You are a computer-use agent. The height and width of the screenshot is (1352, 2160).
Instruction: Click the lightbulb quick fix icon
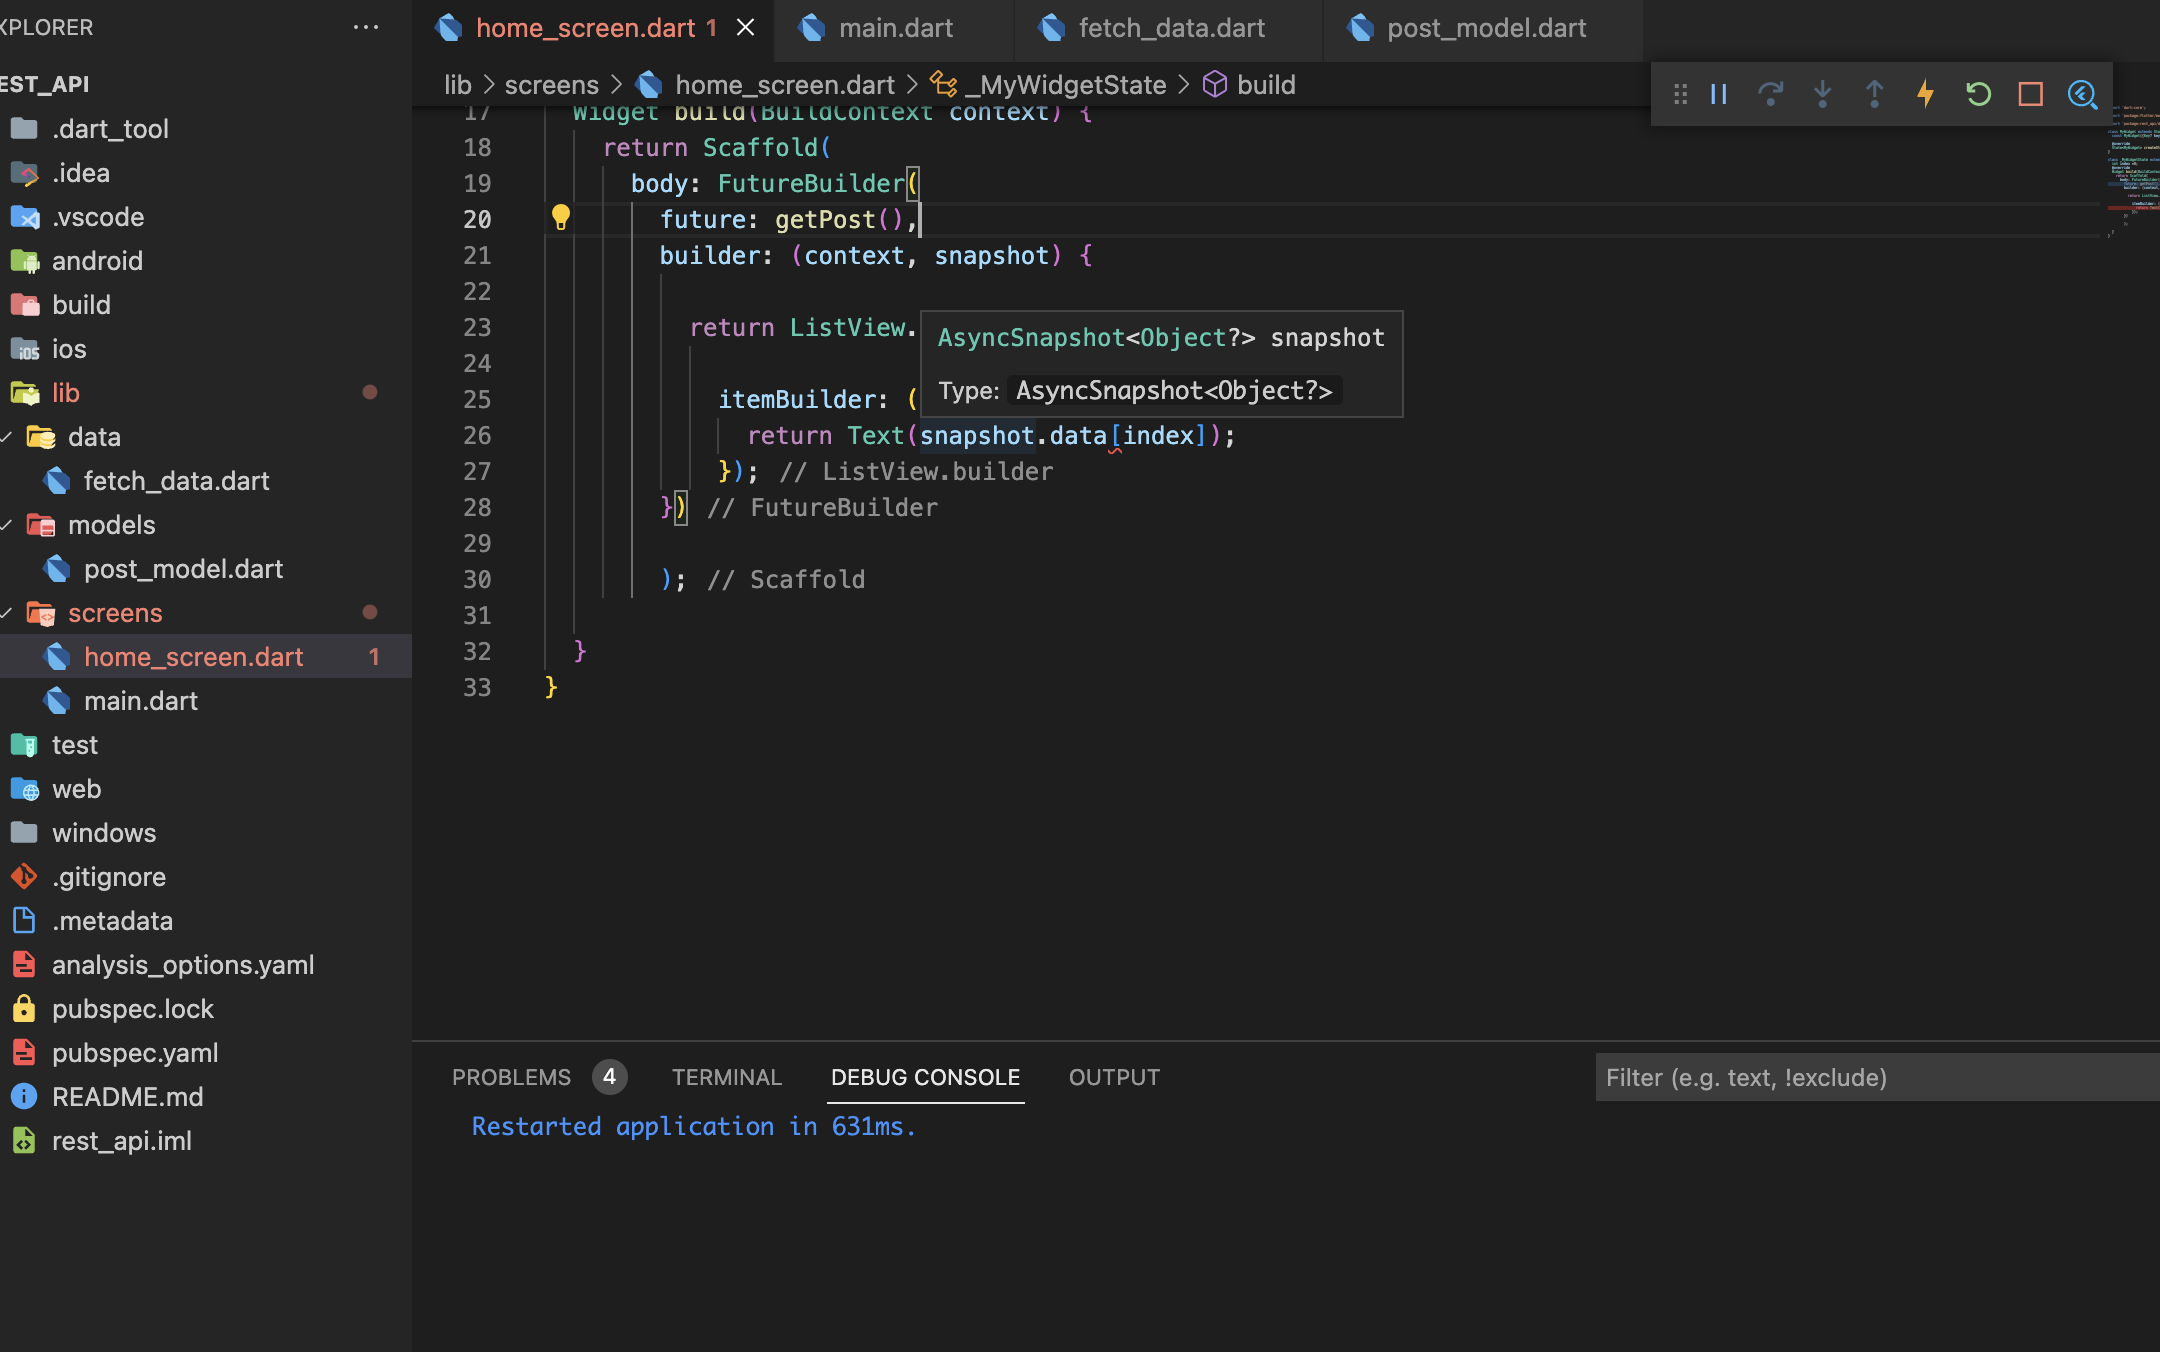[561, 217]
